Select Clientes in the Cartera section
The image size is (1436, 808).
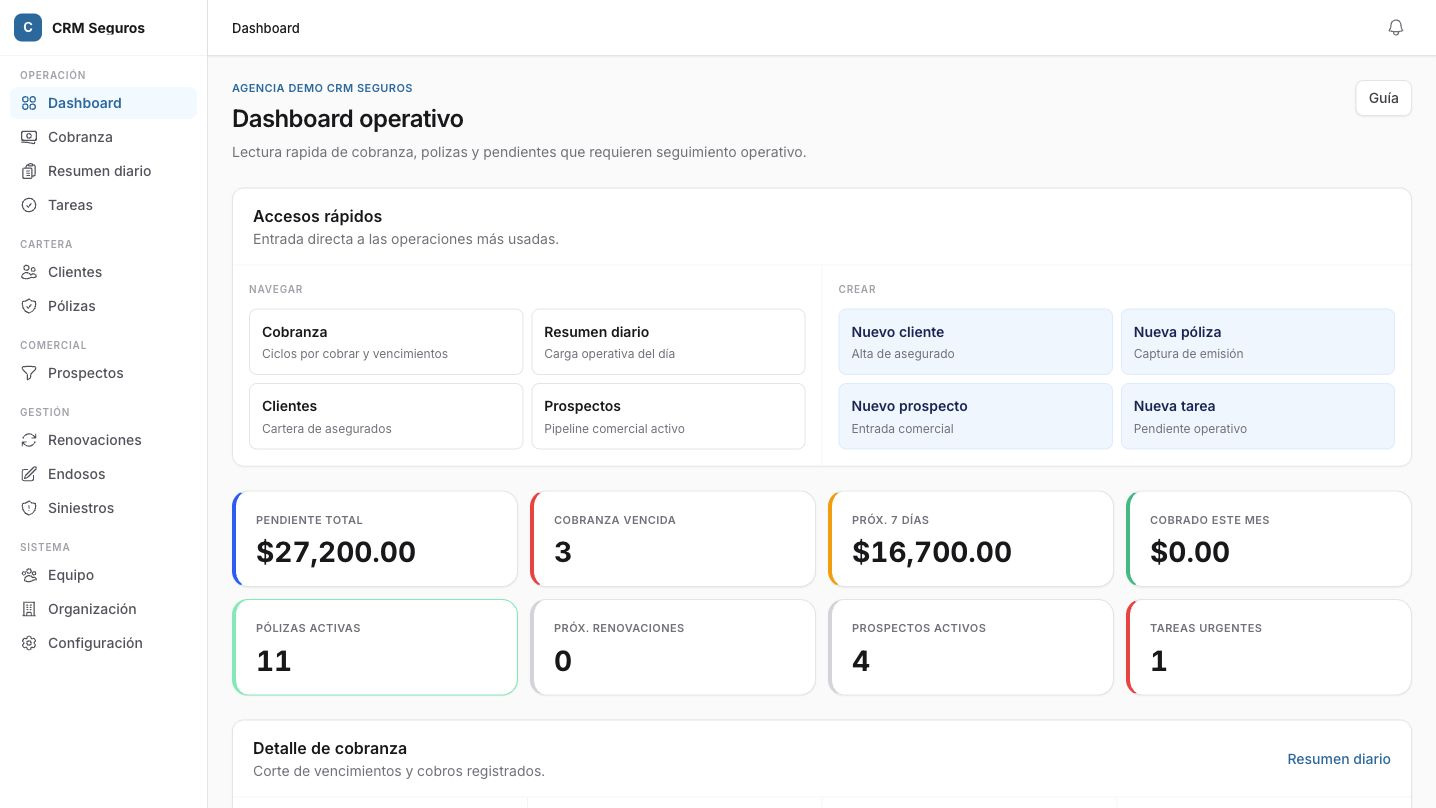[103, 272]
